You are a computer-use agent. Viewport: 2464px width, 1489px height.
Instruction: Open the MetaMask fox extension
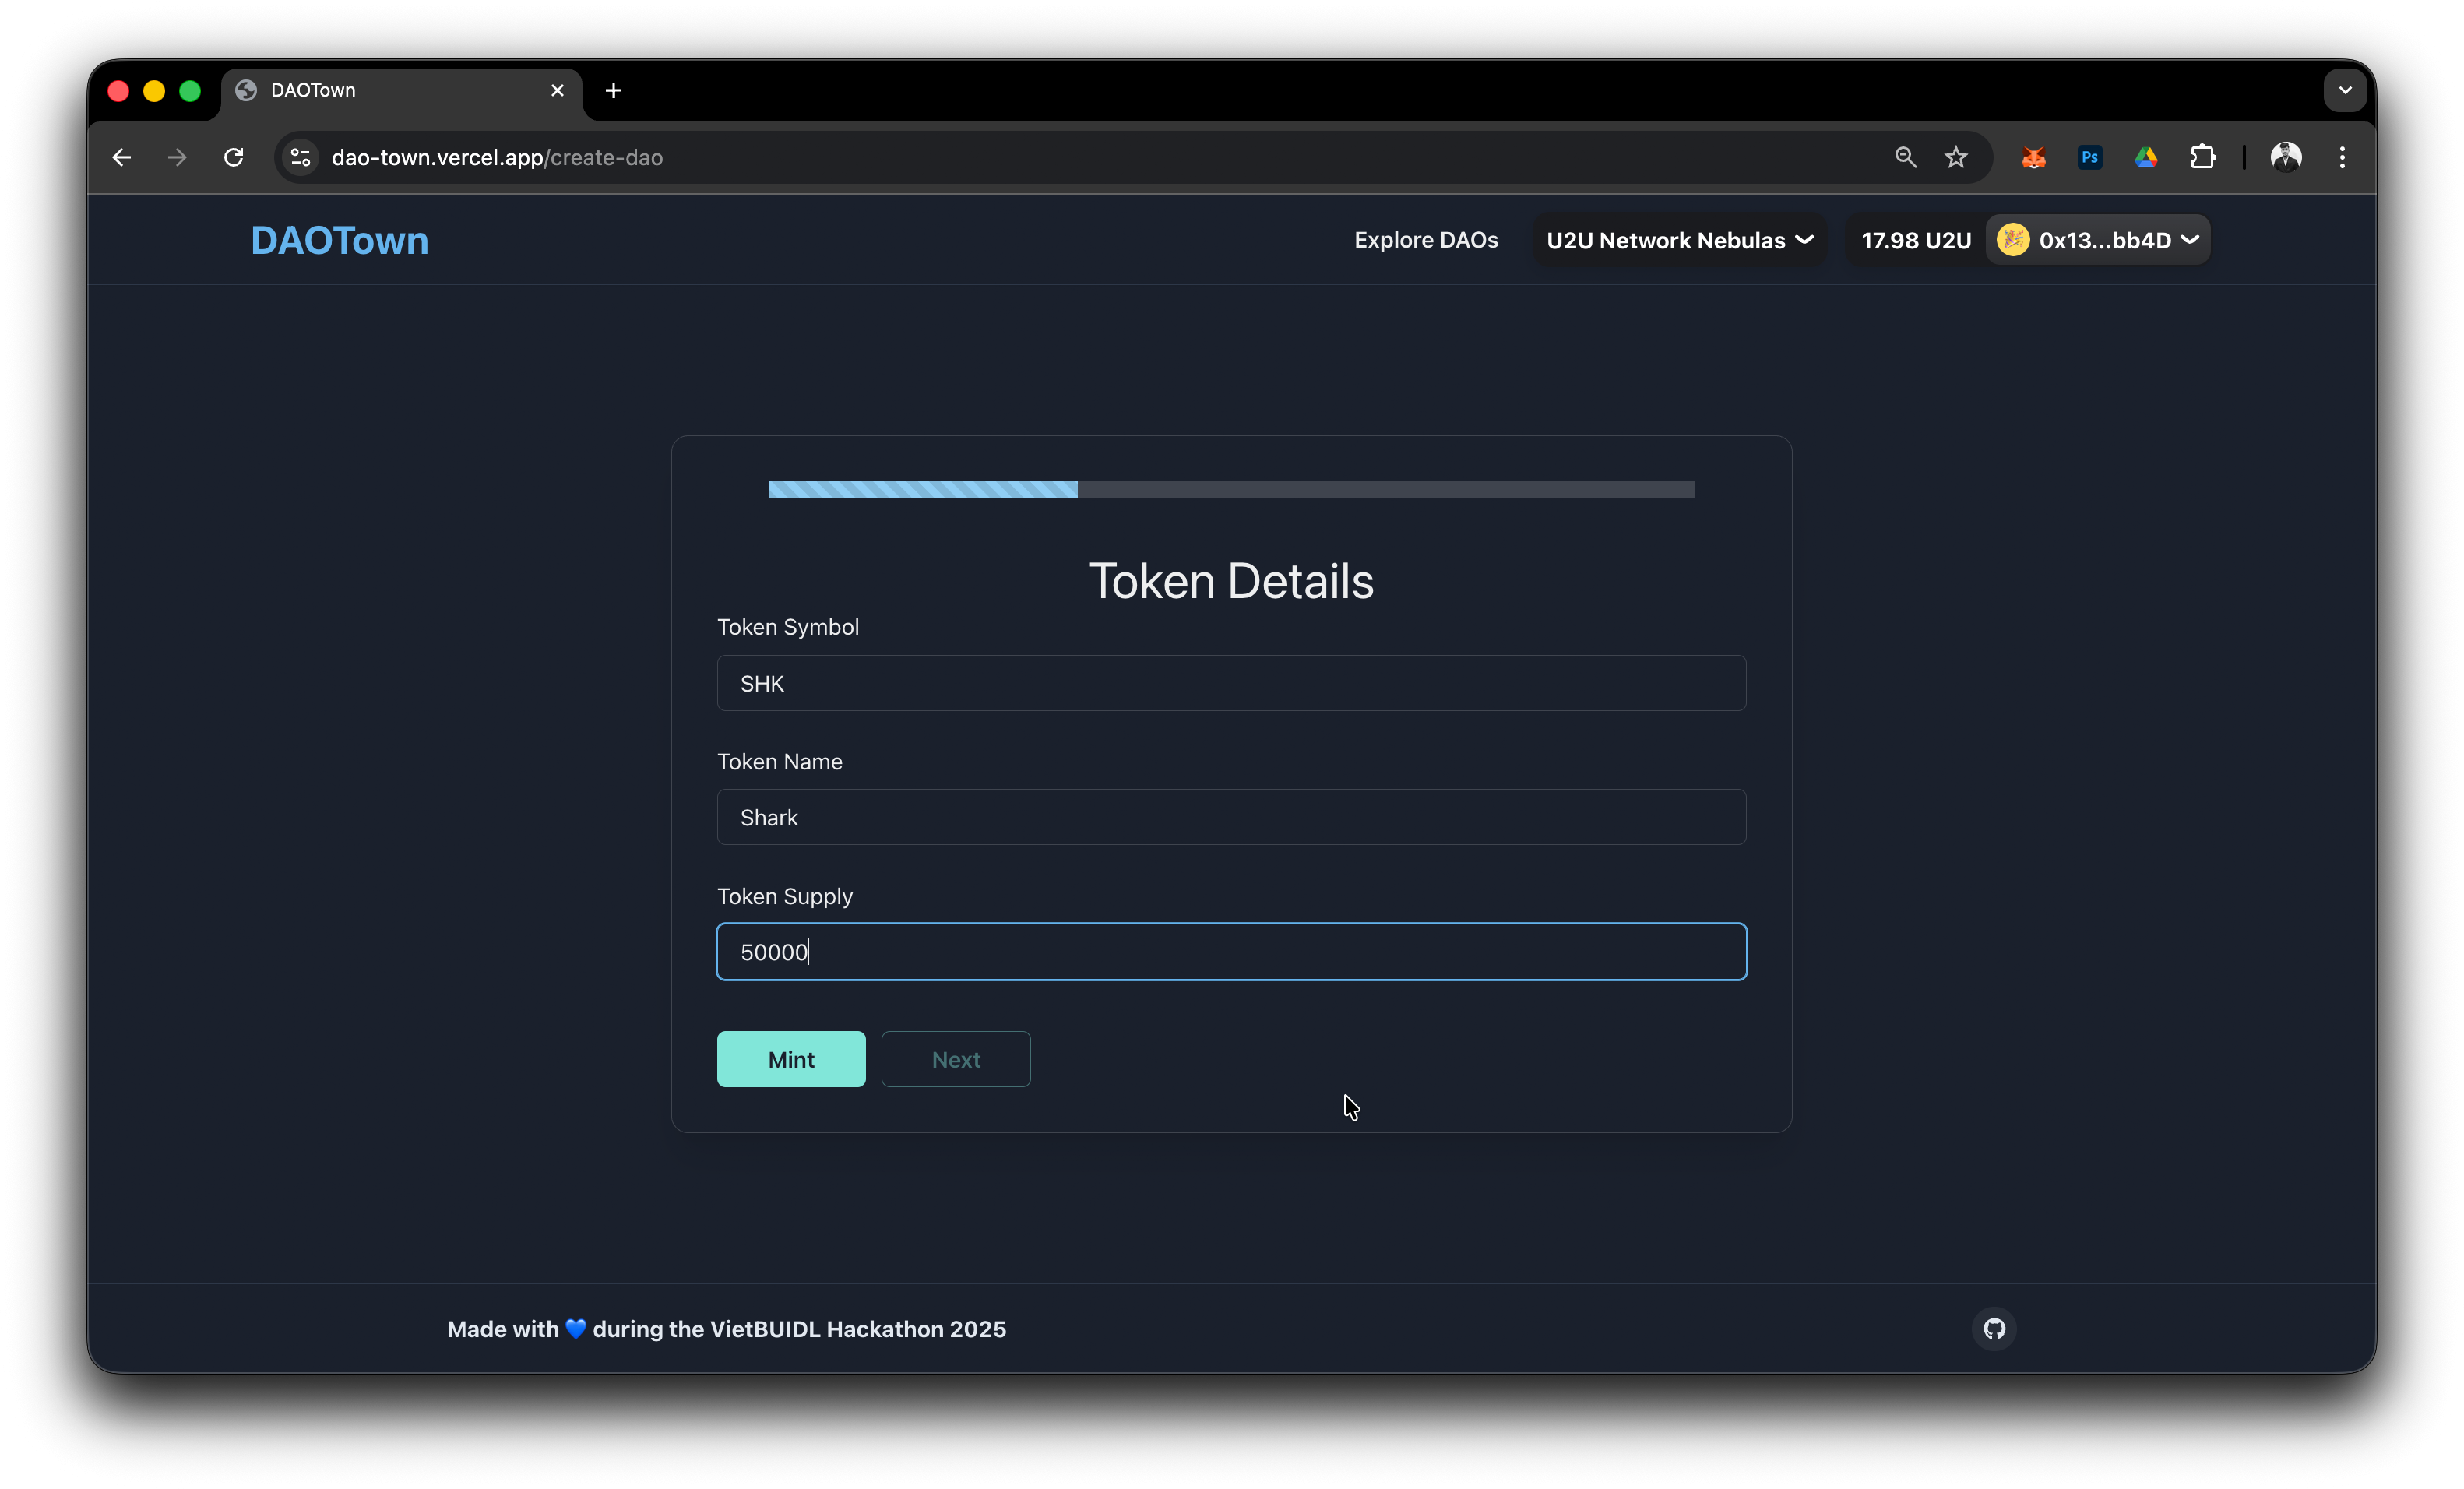2033,157
